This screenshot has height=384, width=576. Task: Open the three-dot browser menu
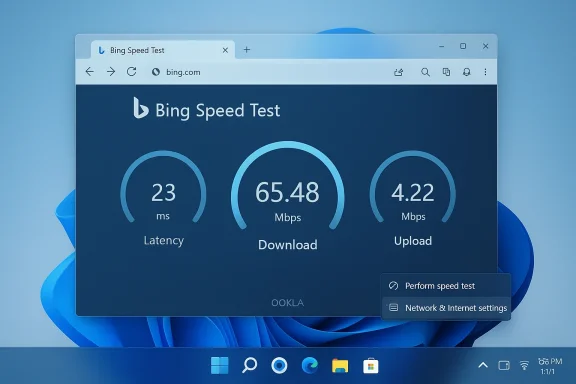(x=485, y=72)
